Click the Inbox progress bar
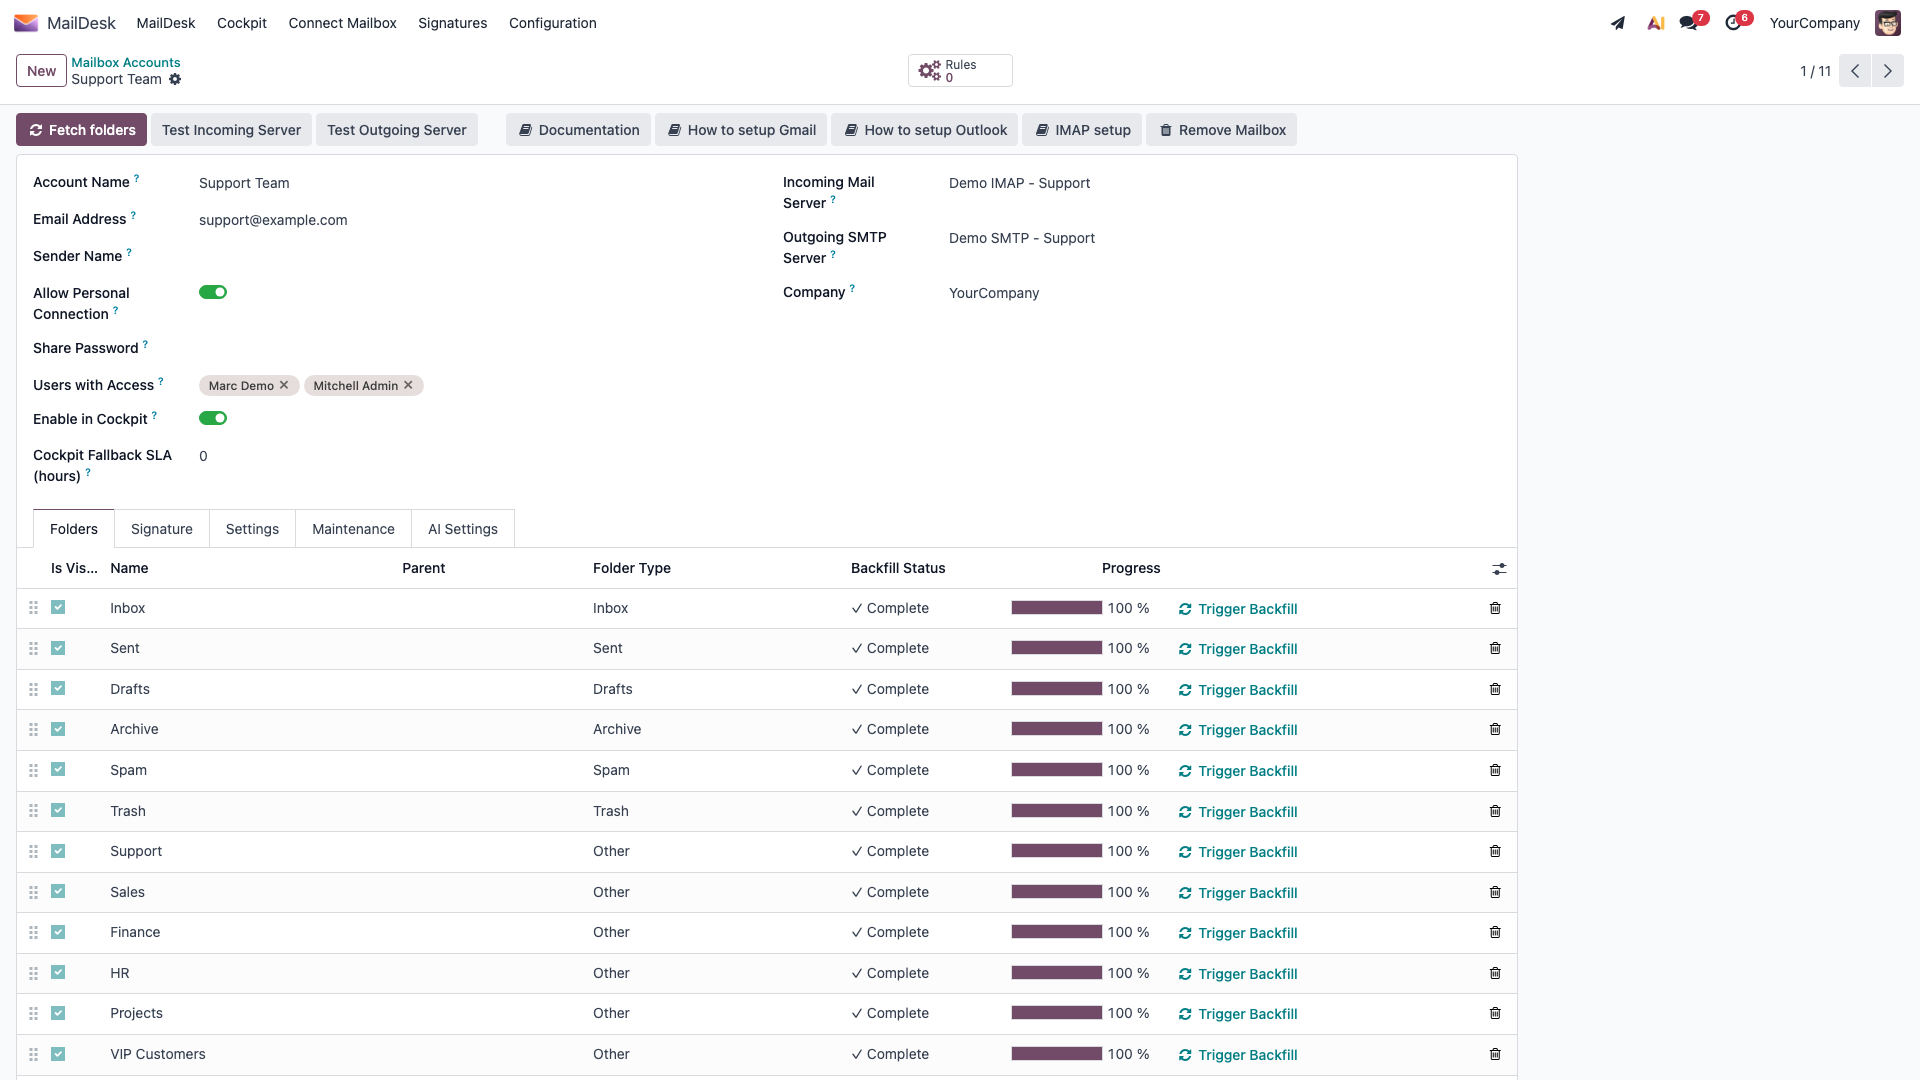This screenshot has height=1080, width=1920. [x=1057, y=608]
